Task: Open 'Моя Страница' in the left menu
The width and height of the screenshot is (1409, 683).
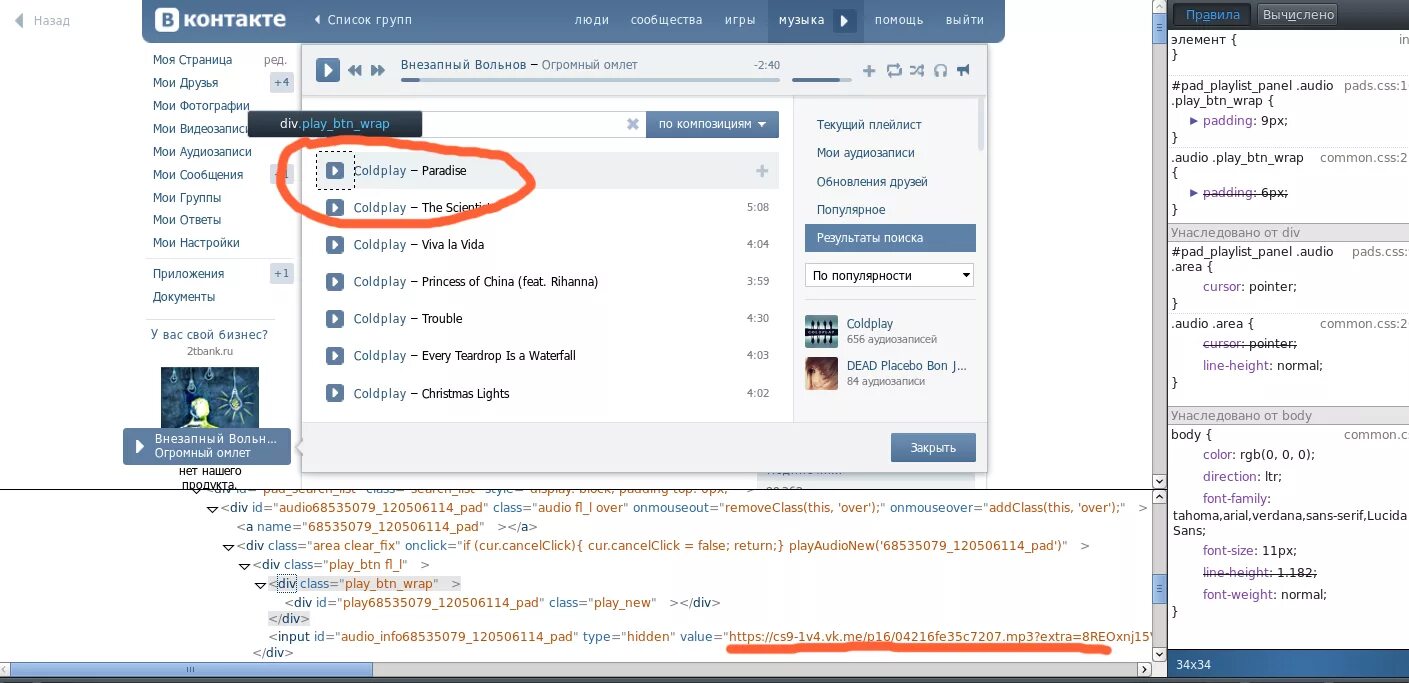Action: pos(192,60)
